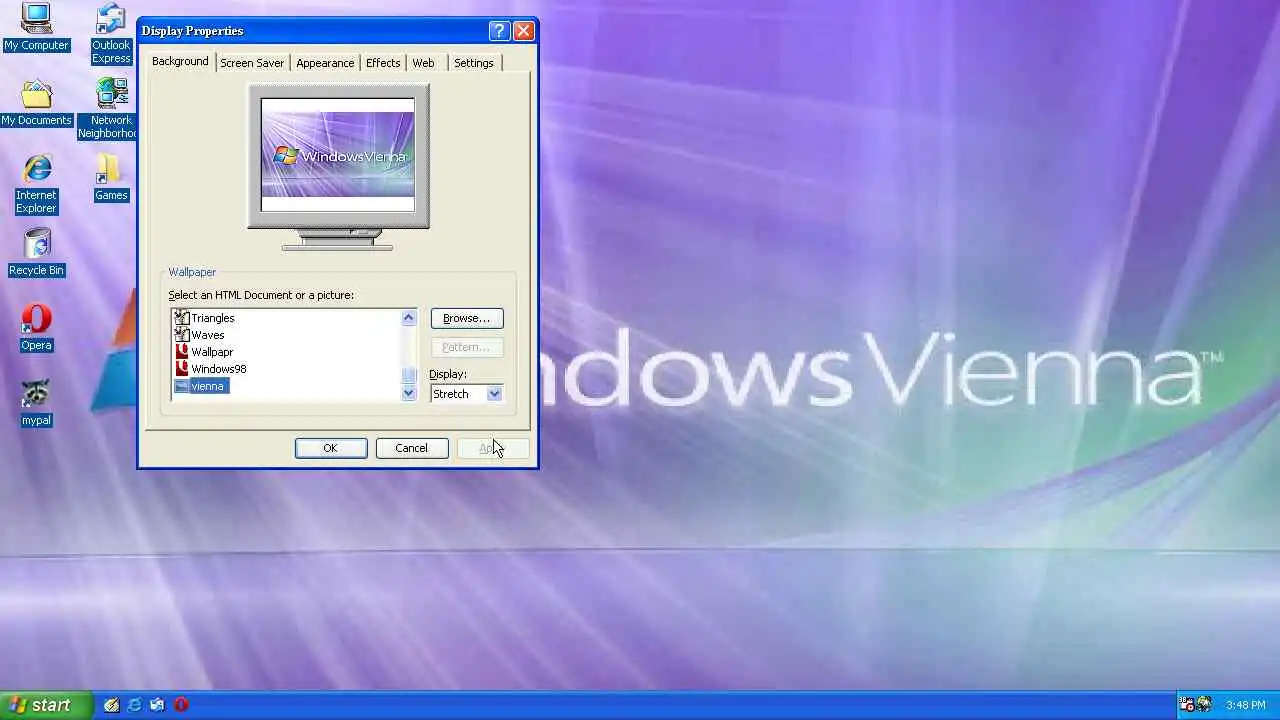
Task: Open the Start menu
Action: [x=46, y=705]
